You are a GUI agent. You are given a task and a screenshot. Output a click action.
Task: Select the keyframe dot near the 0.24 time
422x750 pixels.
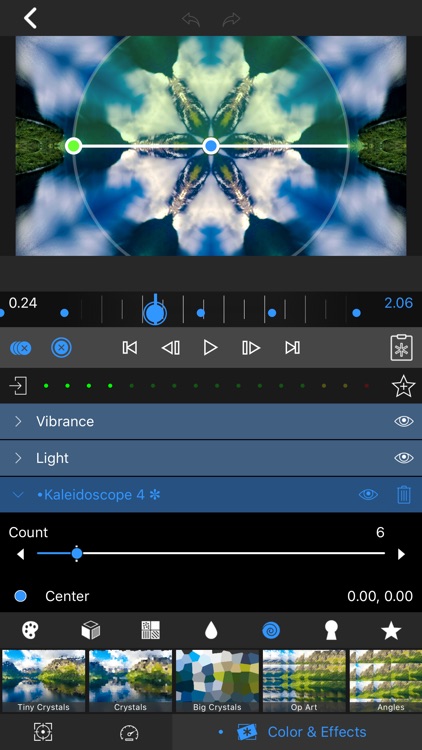coord(65,313)
